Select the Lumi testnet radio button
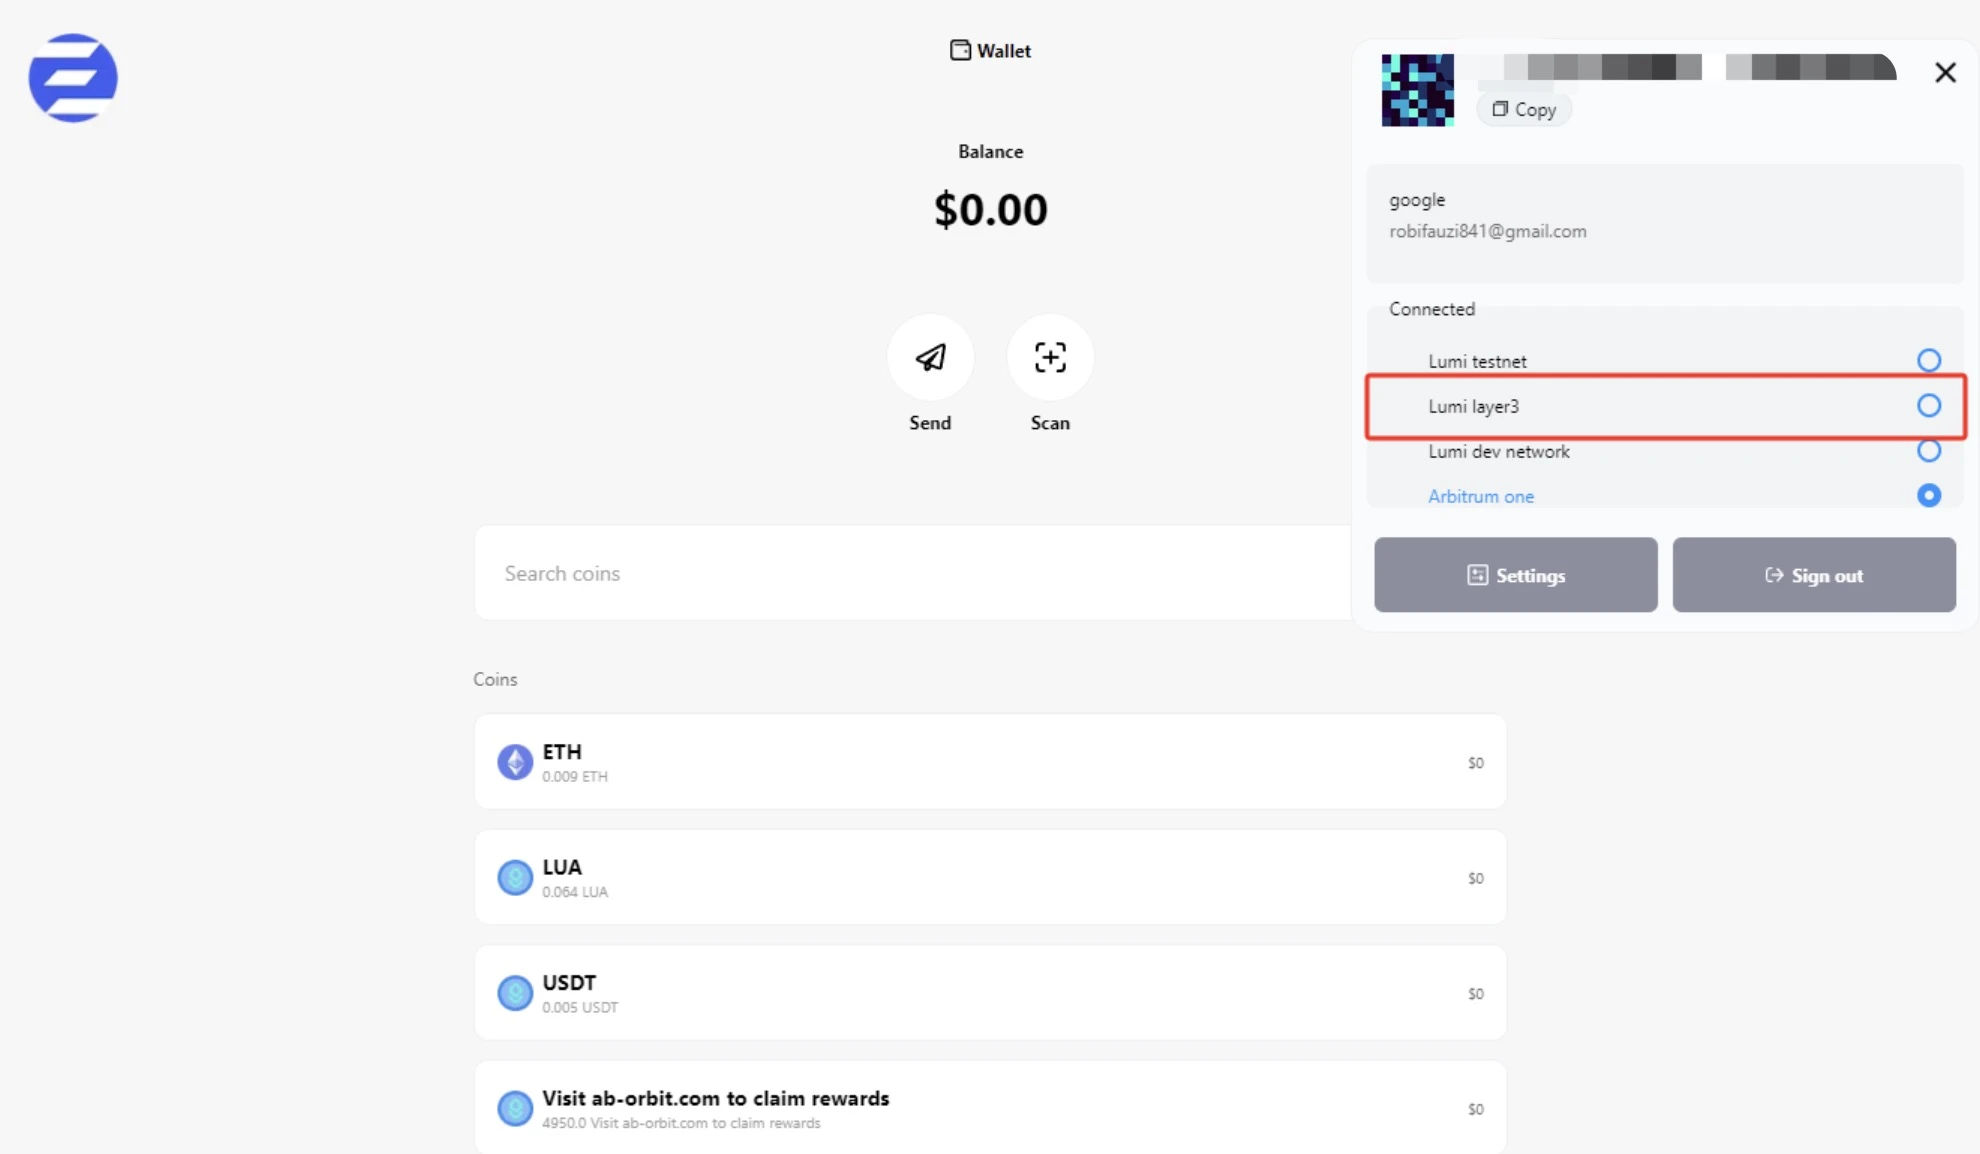 click(x=1928, y=360)
